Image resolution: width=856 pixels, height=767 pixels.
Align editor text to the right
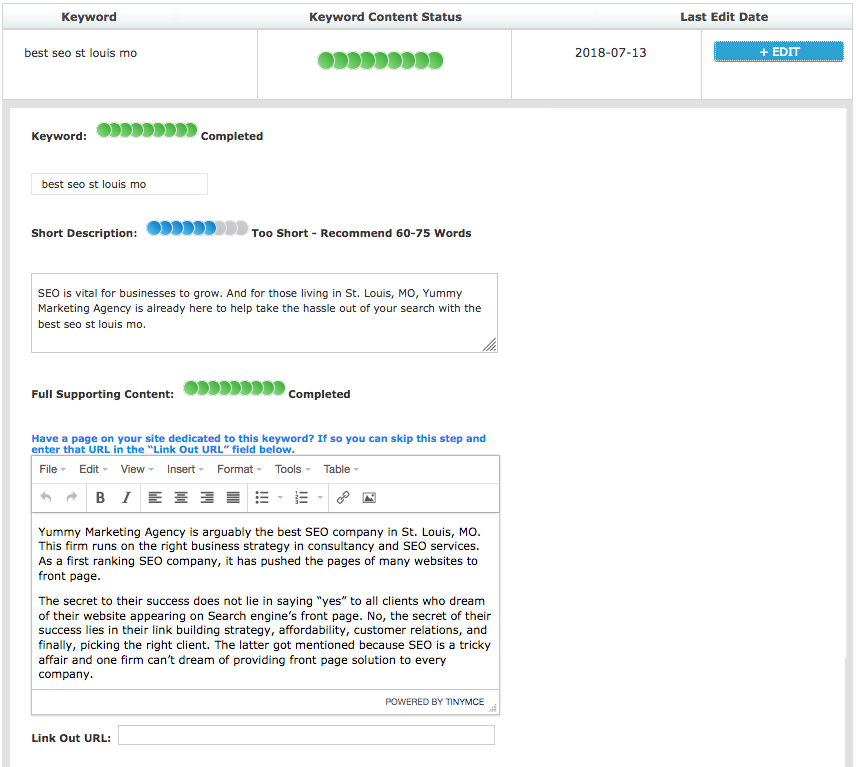click(207, 497)
